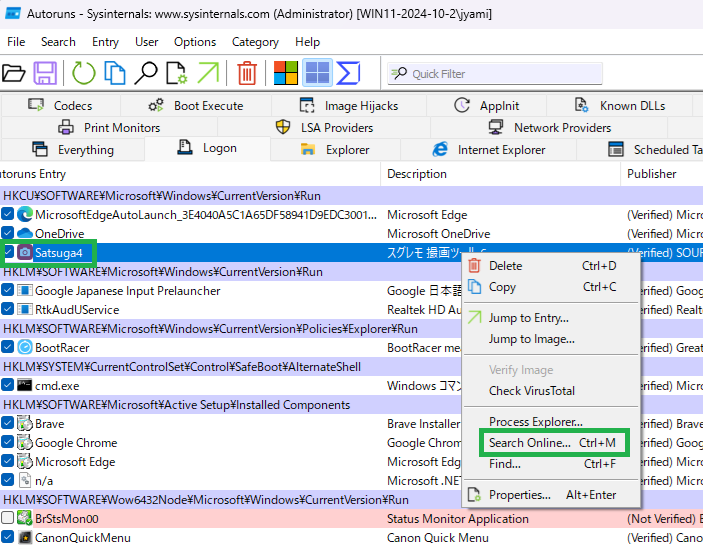Click the Autoruns title bar app icon
Image resolution: width=703 pixels, height=549 pixels.
13,13
